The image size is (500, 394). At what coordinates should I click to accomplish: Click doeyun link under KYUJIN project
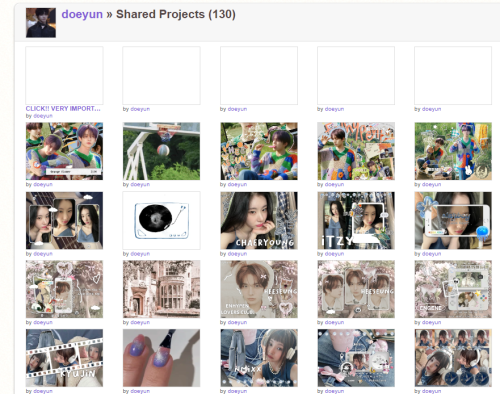point(43,391)
